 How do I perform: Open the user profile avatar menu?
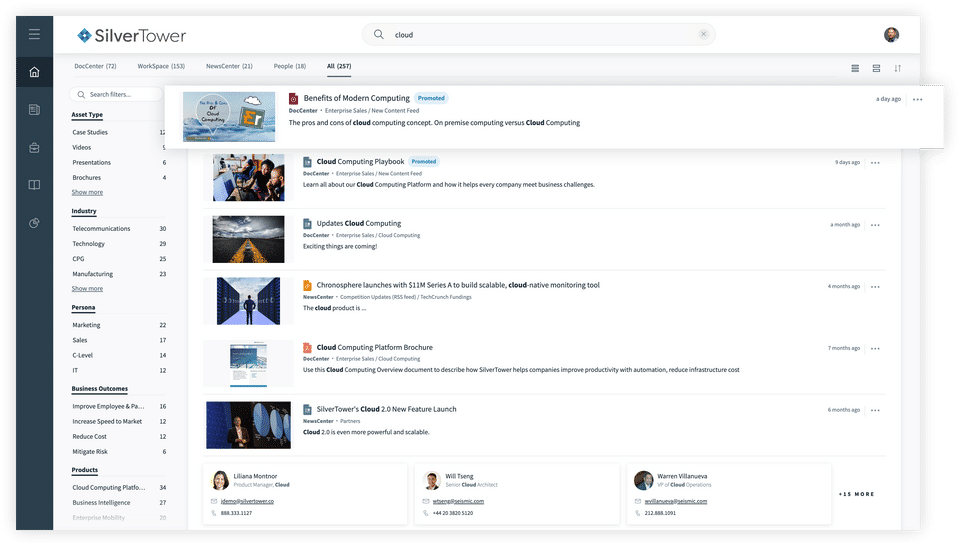click(891, 34)
